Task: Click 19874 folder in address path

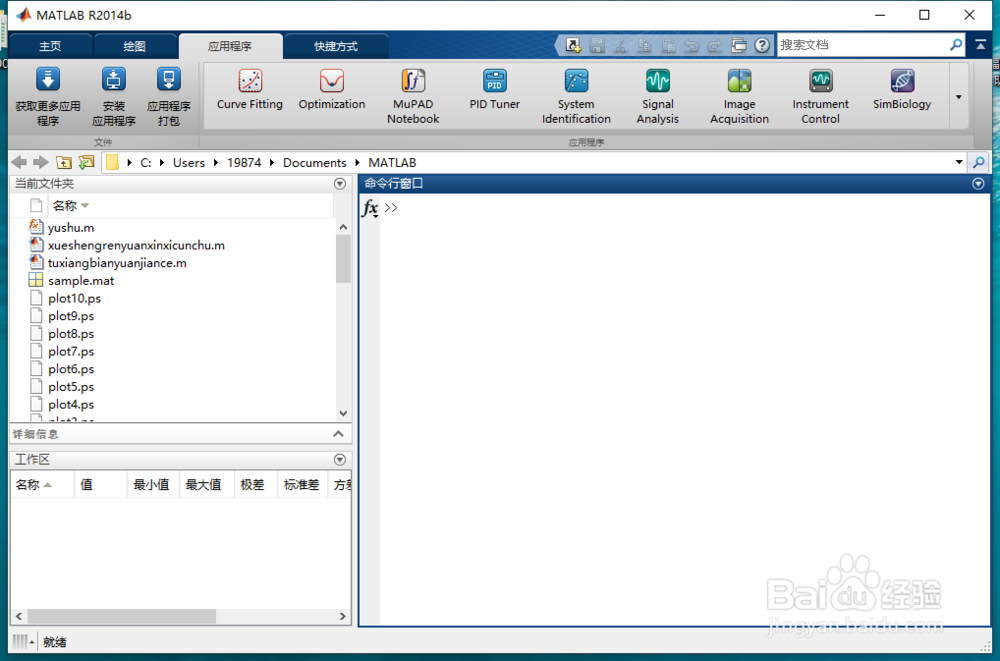Action: tap(244, 163)
